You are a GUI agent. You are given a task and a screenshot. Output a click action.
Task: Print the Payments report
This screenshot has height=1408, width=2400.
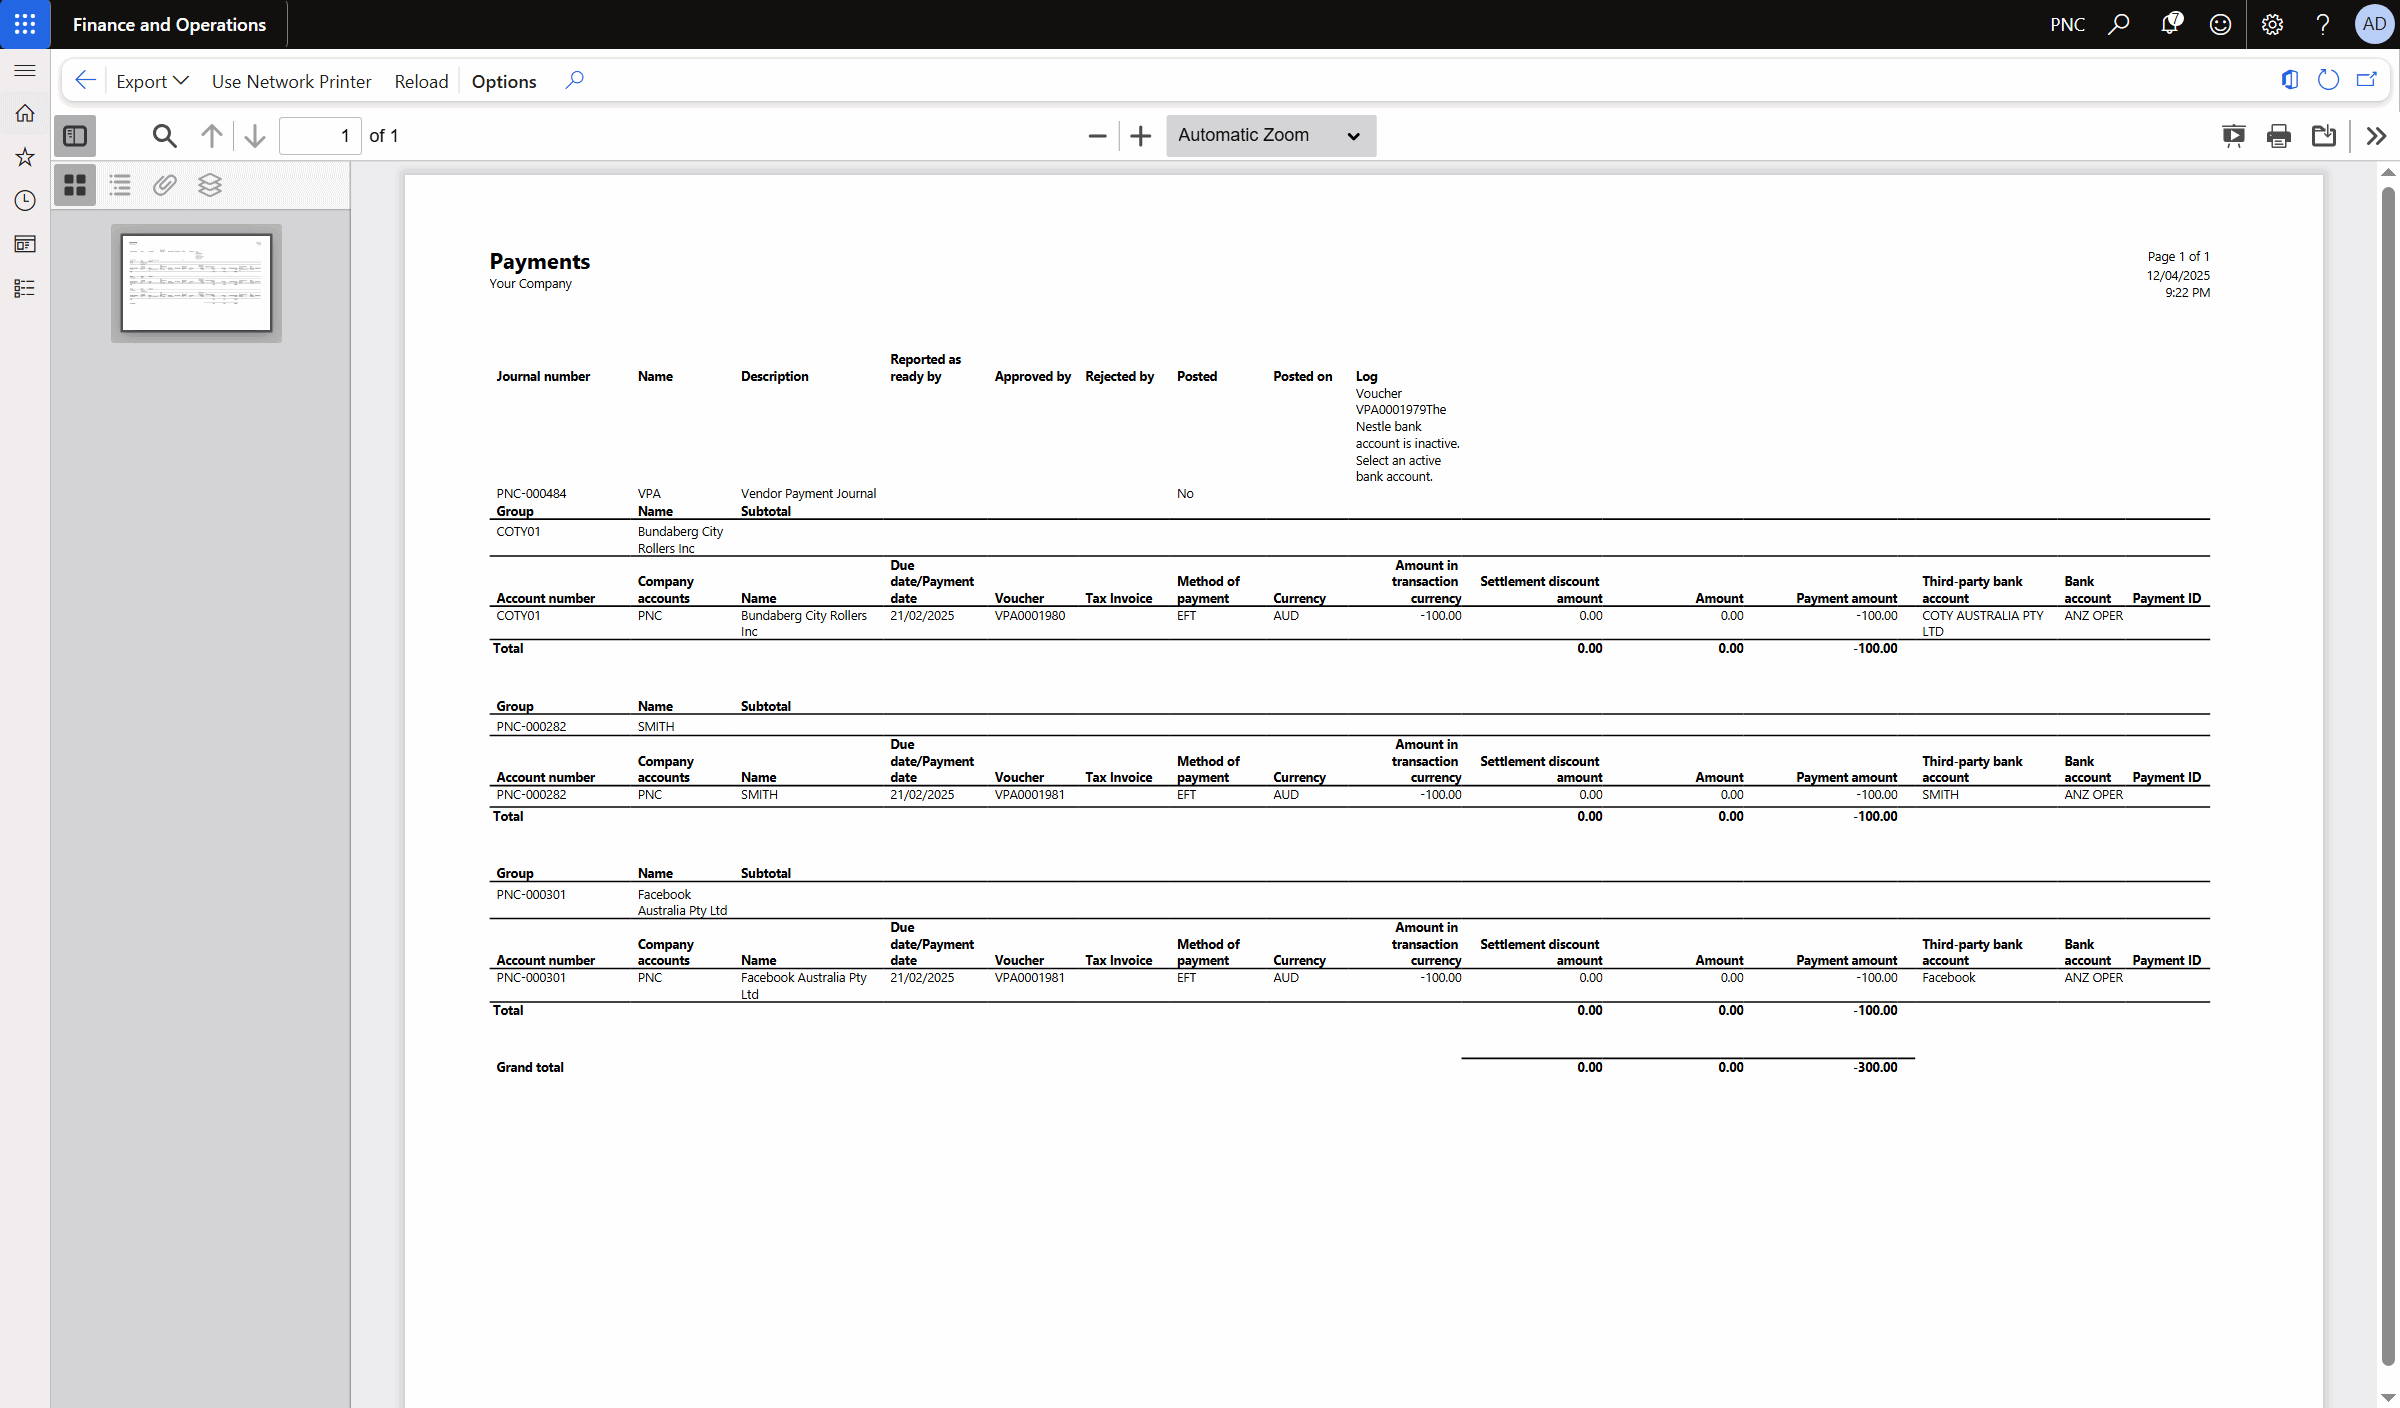(x=2279, y=136)
